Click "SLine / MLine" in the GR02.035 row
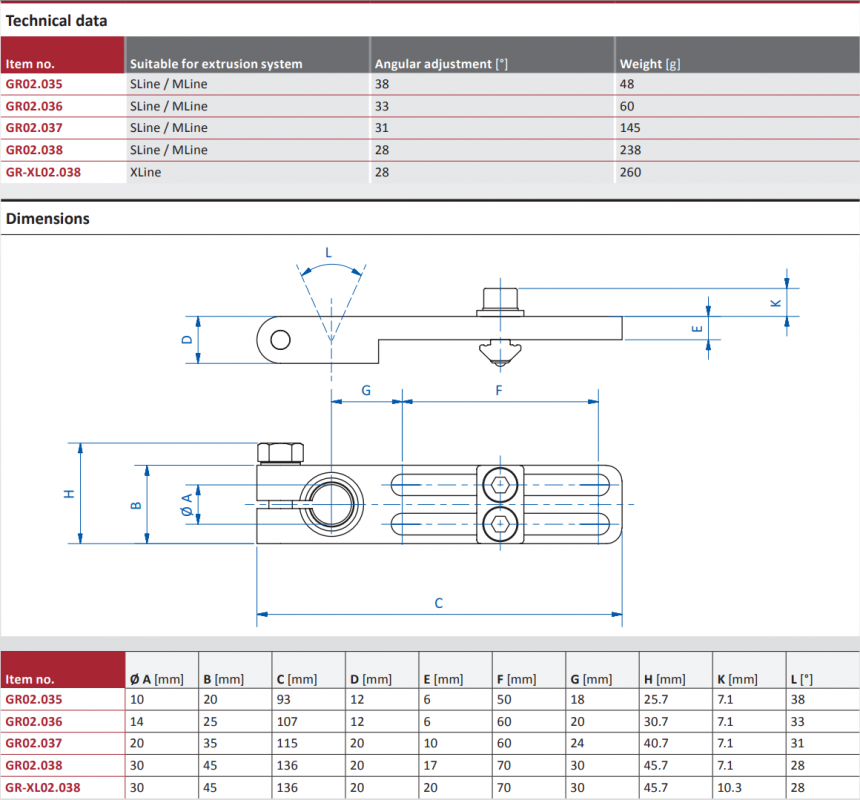The height and width of the screenshot is (800, 860). (x=169, y=84)
